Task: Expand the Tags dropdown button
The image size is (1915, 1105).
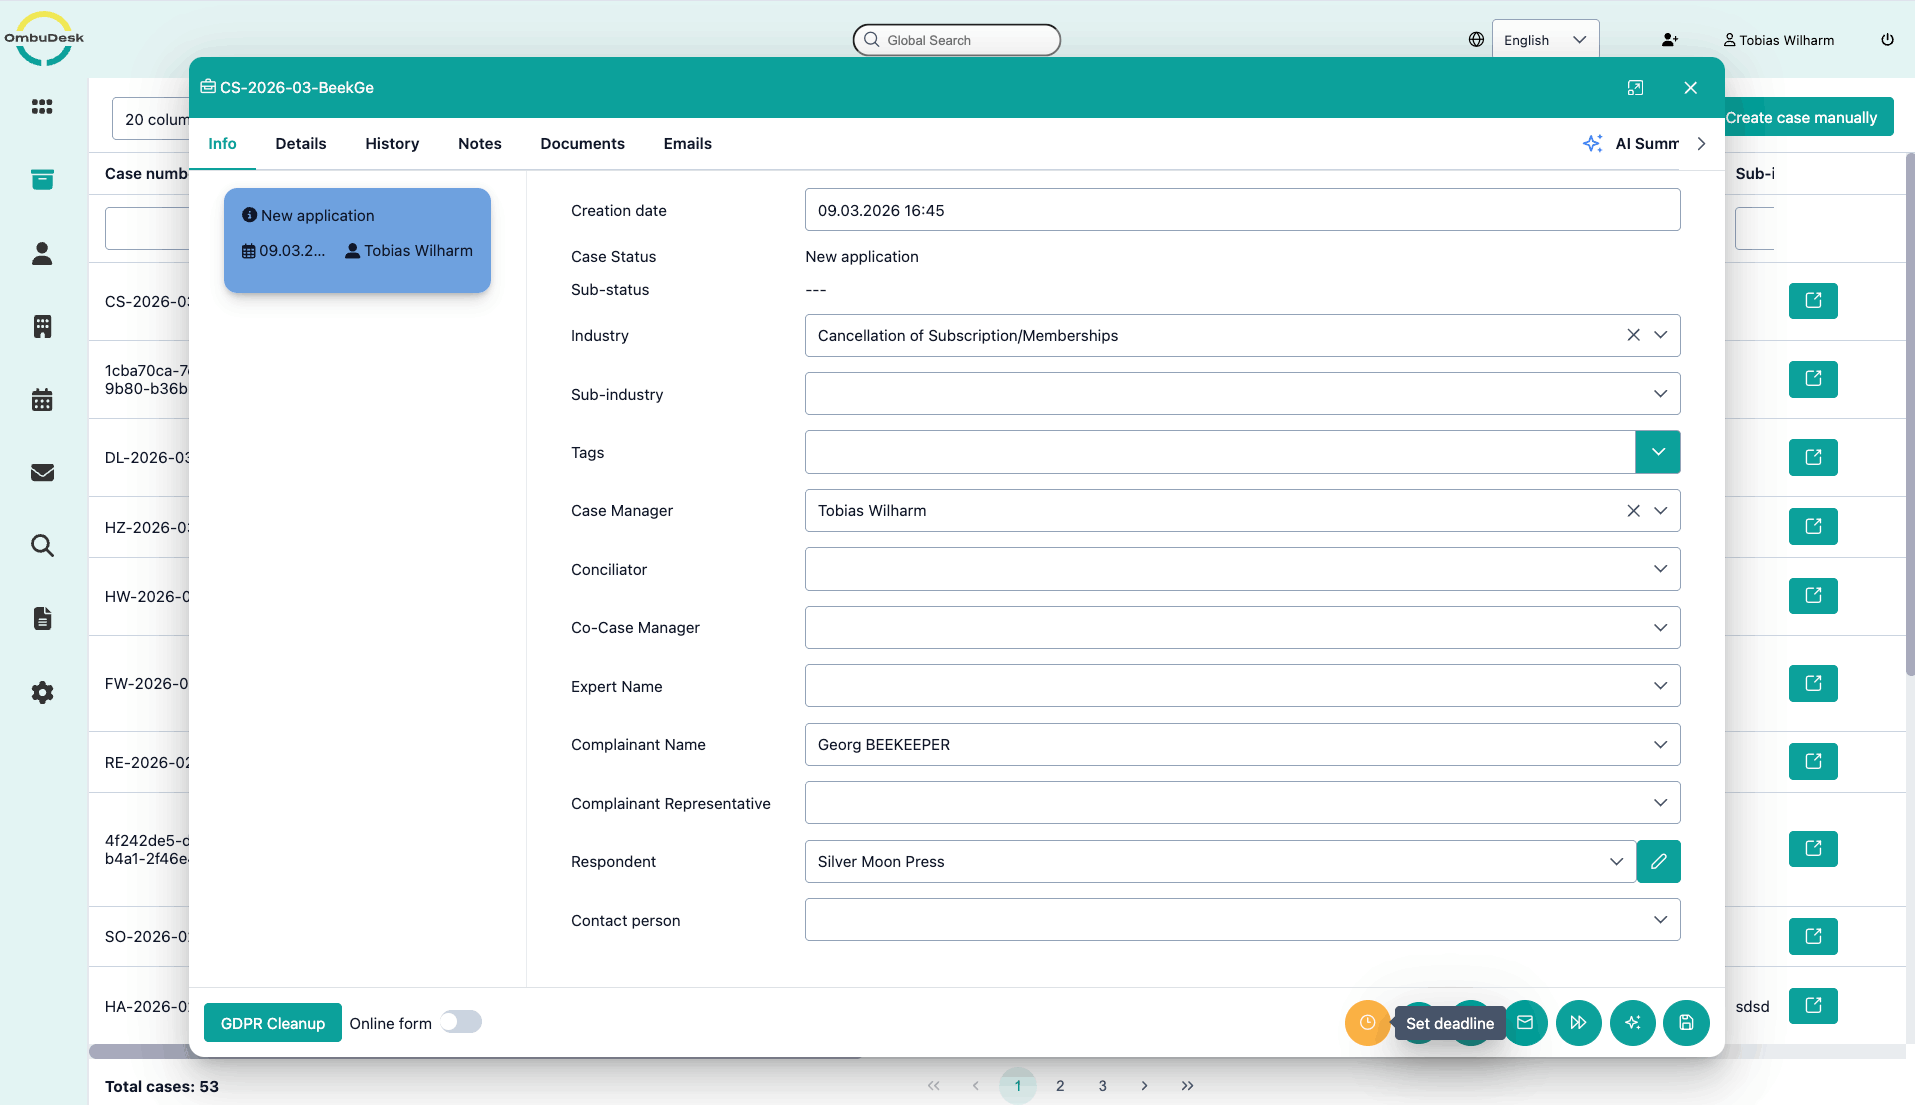Action: (x=1657, y=452)
